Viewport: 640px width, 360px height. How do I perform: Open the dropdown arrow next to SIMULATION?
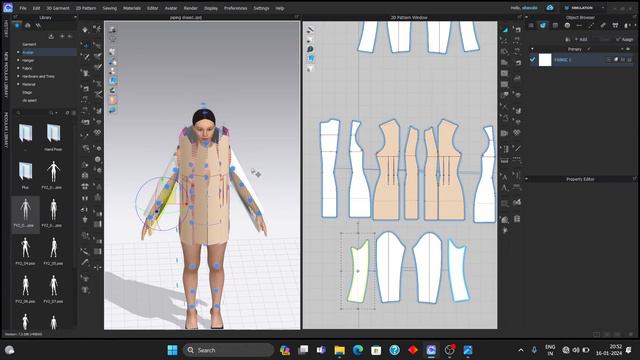[603, 8]
